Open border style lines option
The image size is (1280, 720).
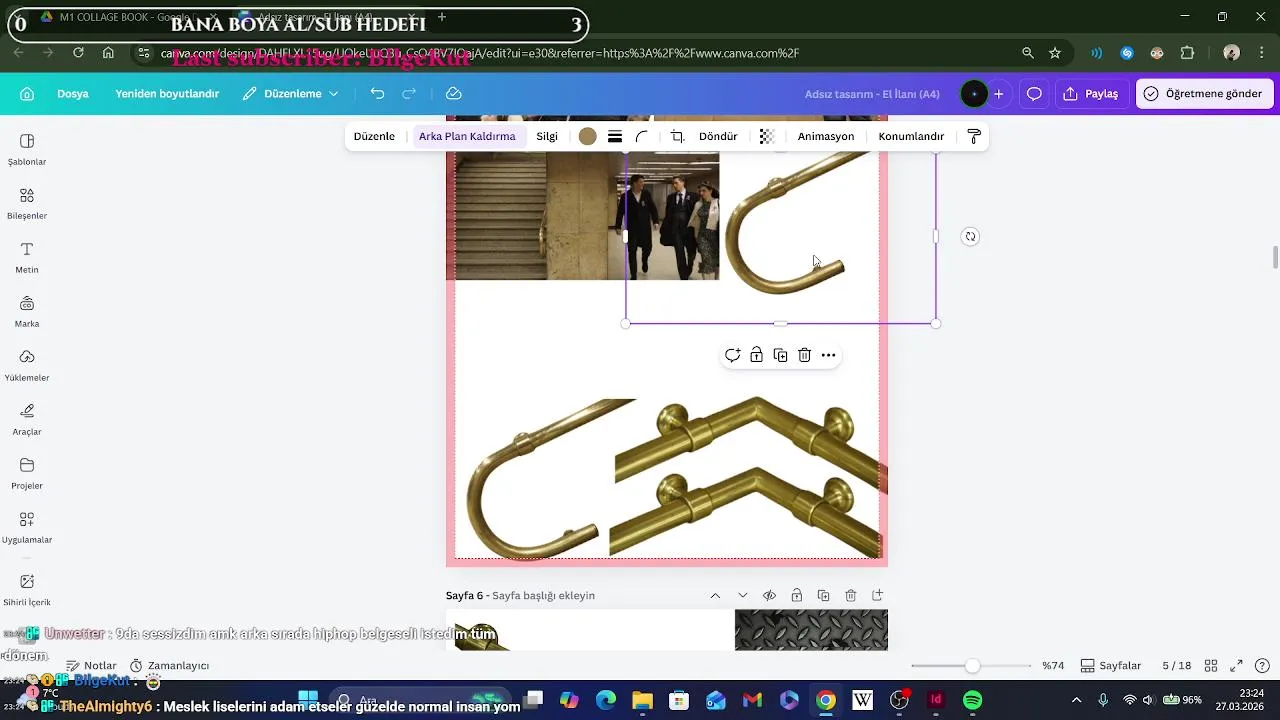coord(615,136)
